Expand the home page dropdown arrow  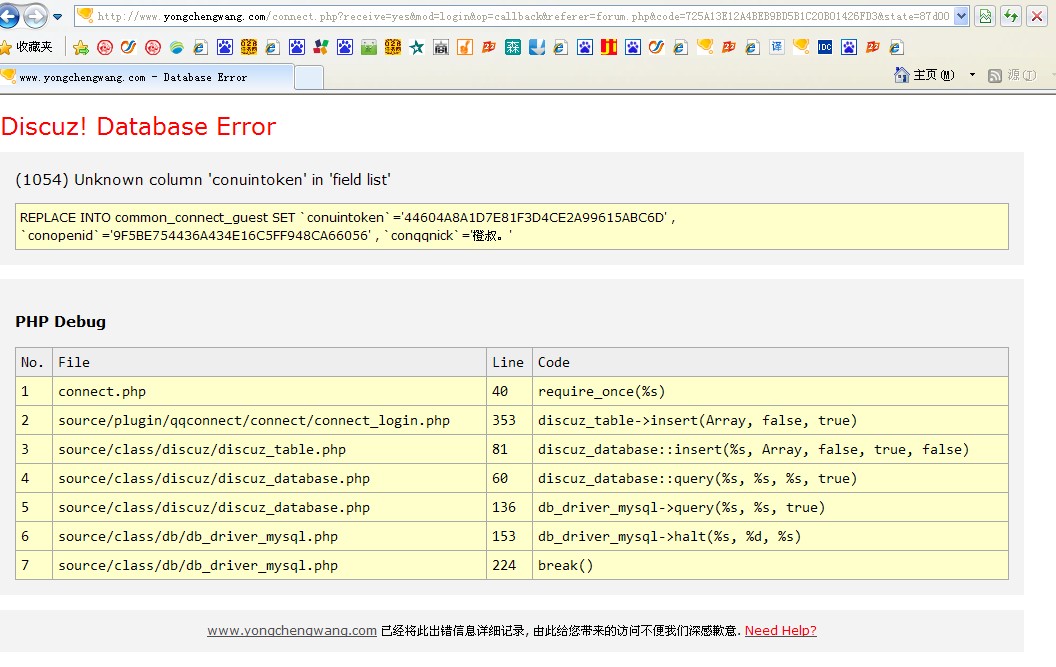tap(972, 76)
